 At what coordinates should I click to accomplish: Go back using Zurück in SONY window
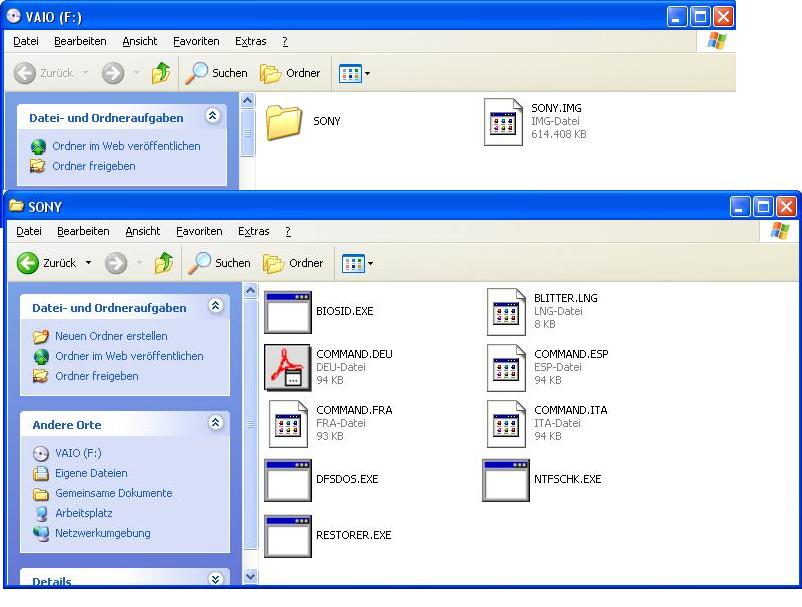[47, 263]
